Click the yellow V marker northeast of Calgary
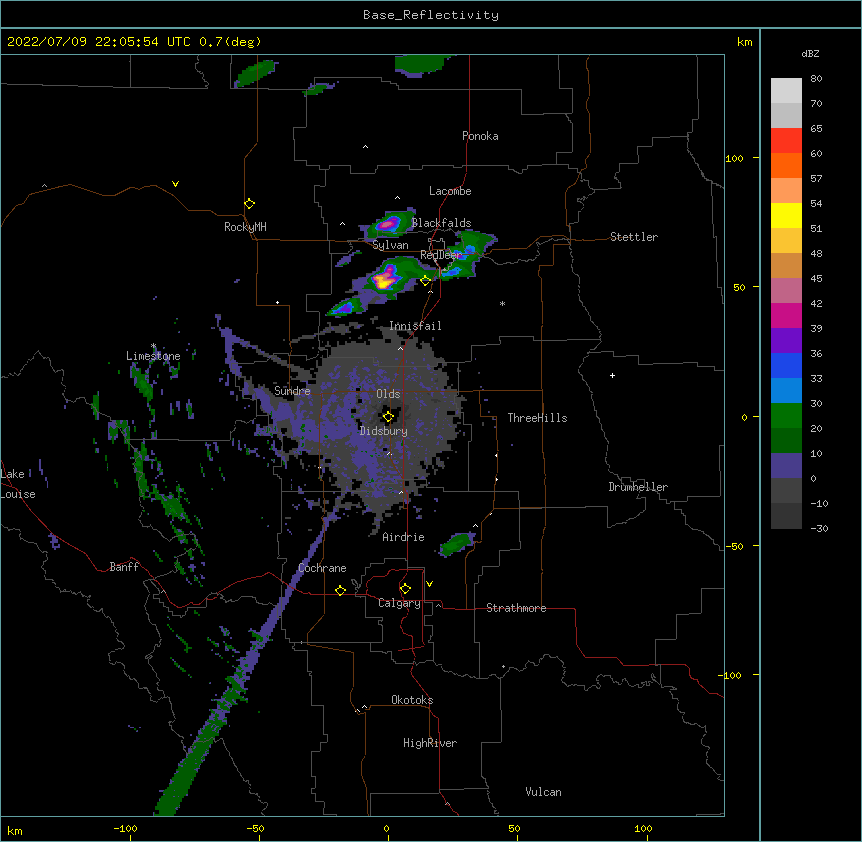862x842 pixels. point(429,584)
